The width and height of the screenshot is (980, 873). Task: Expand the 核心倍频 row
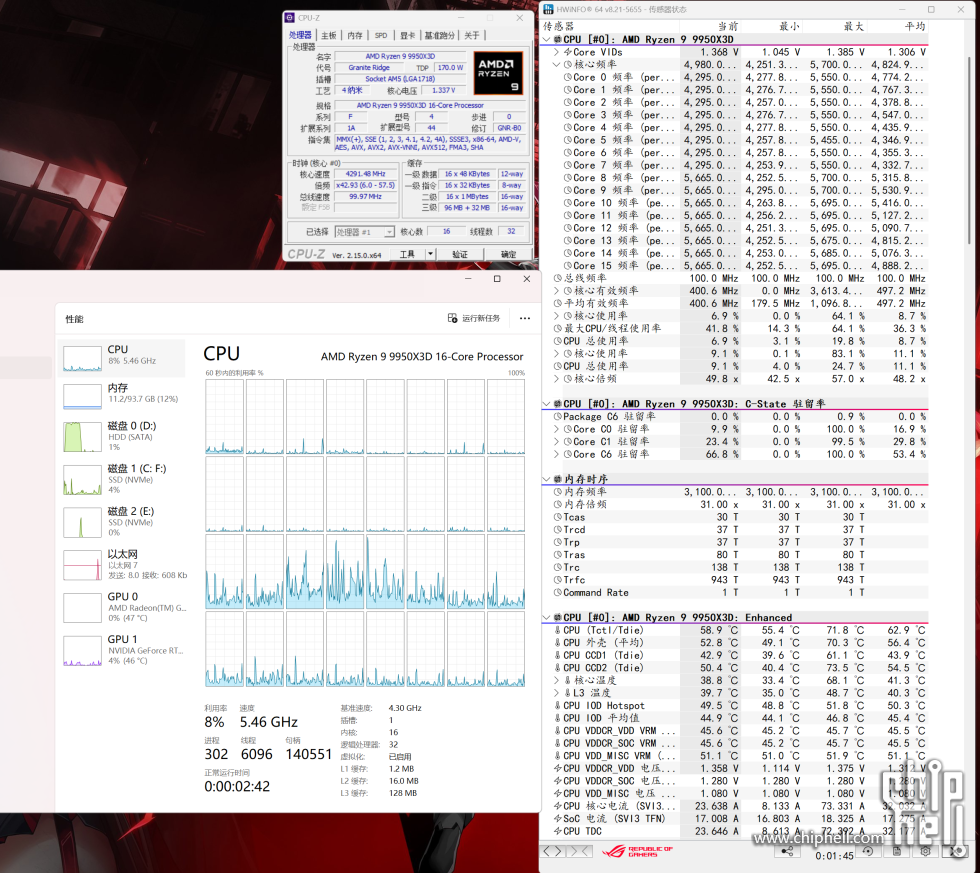tap(557, 379)
